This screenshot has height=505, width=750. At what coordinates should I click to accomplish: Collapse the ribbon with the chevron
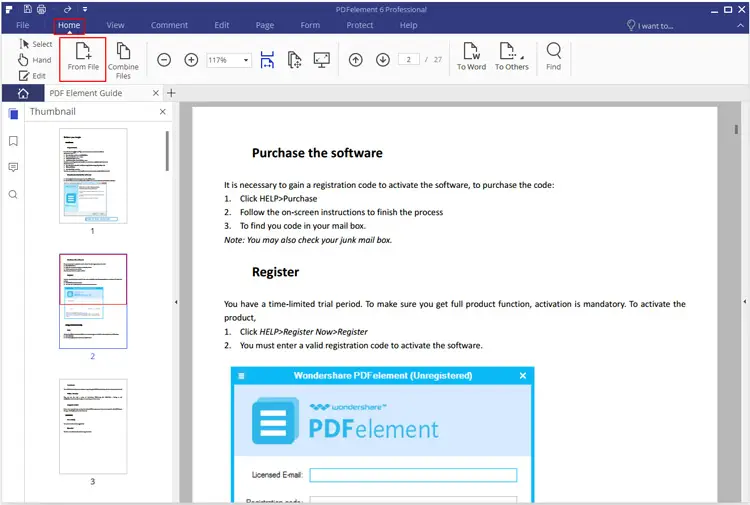point(740,26)
